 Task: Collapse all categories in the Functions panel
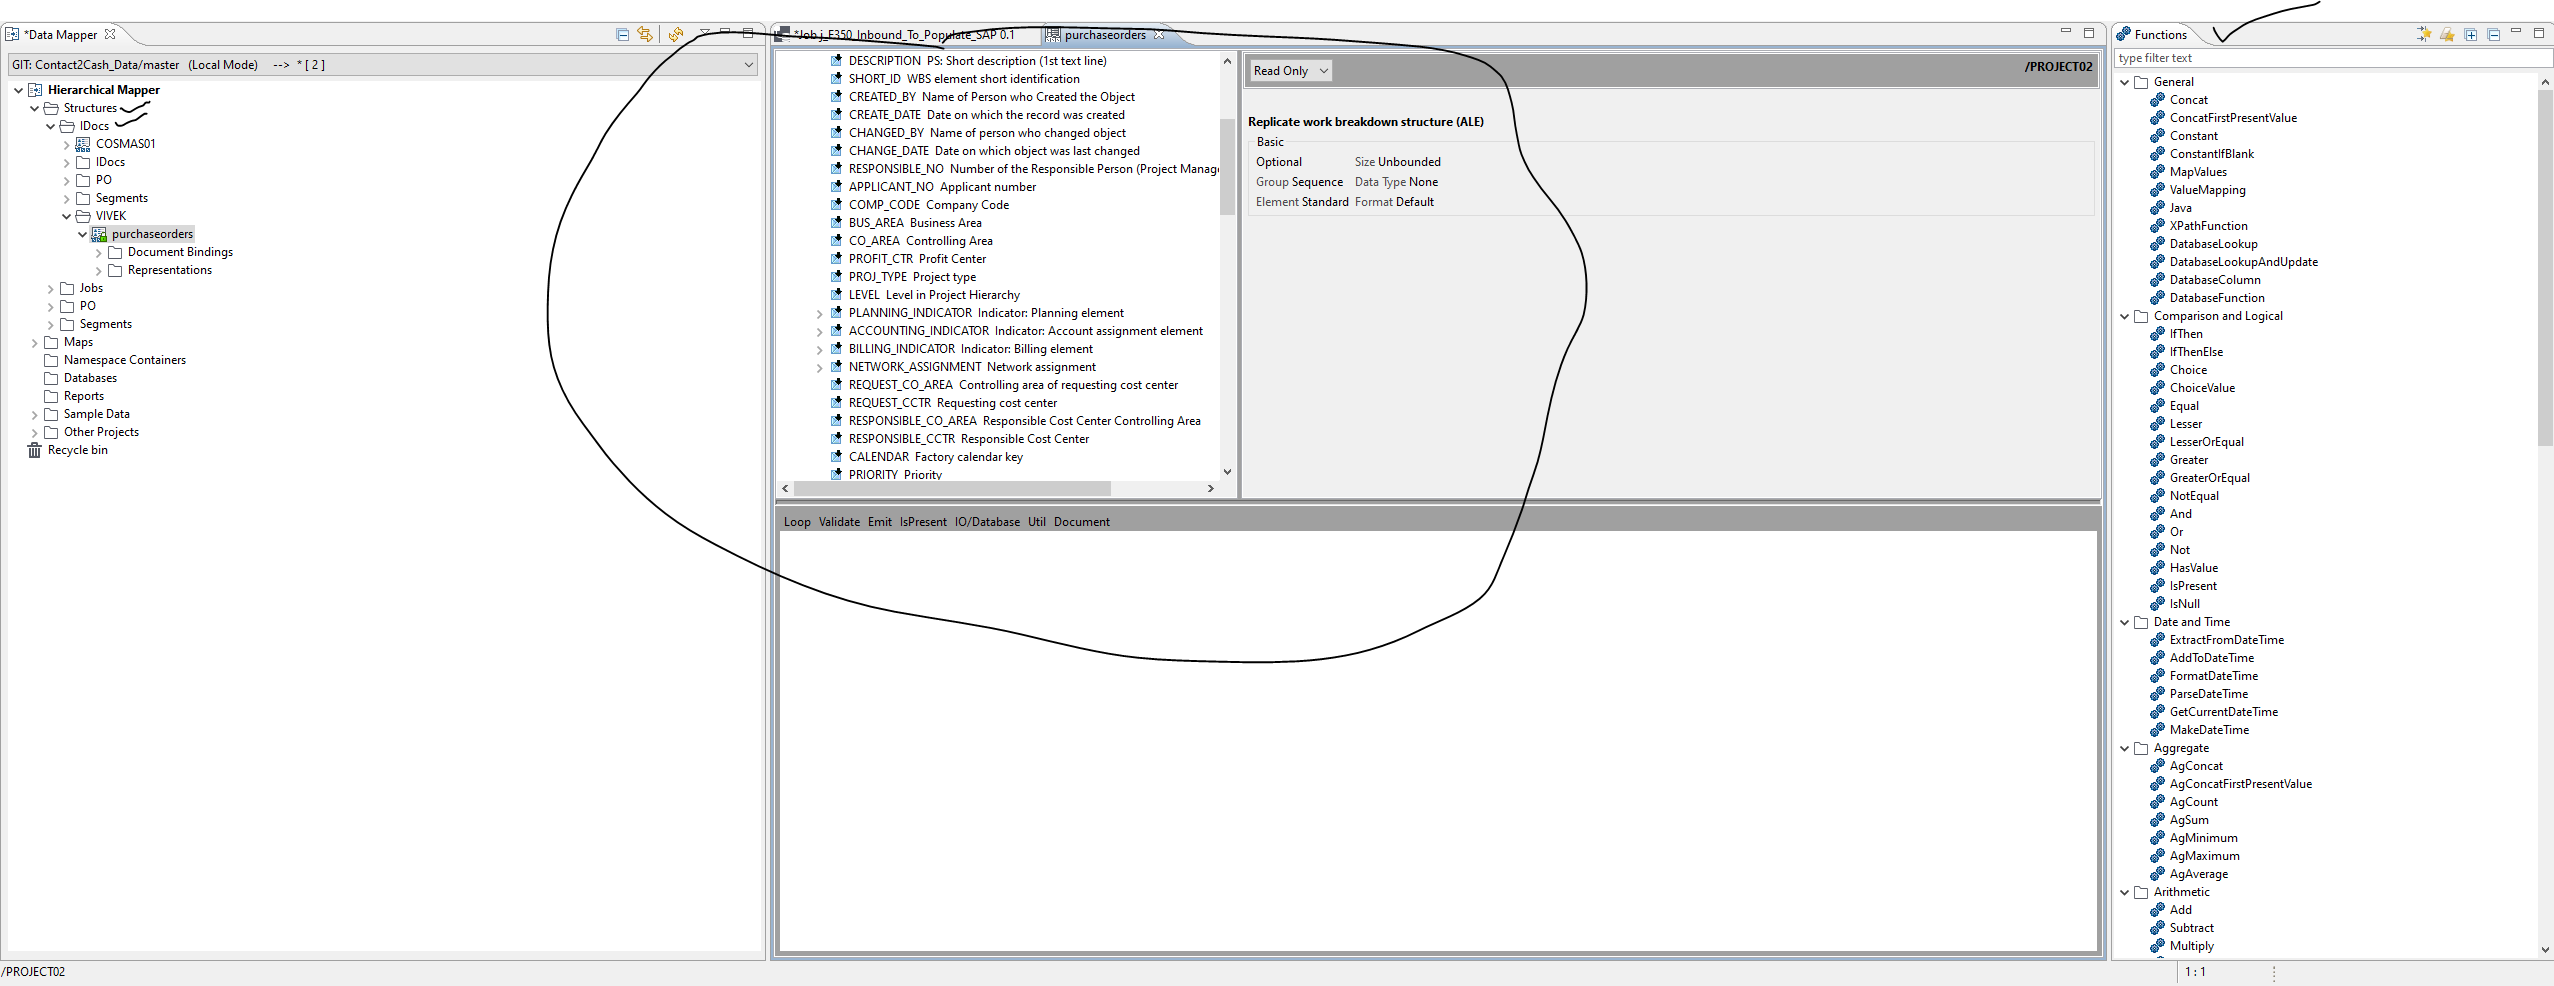2492,33
